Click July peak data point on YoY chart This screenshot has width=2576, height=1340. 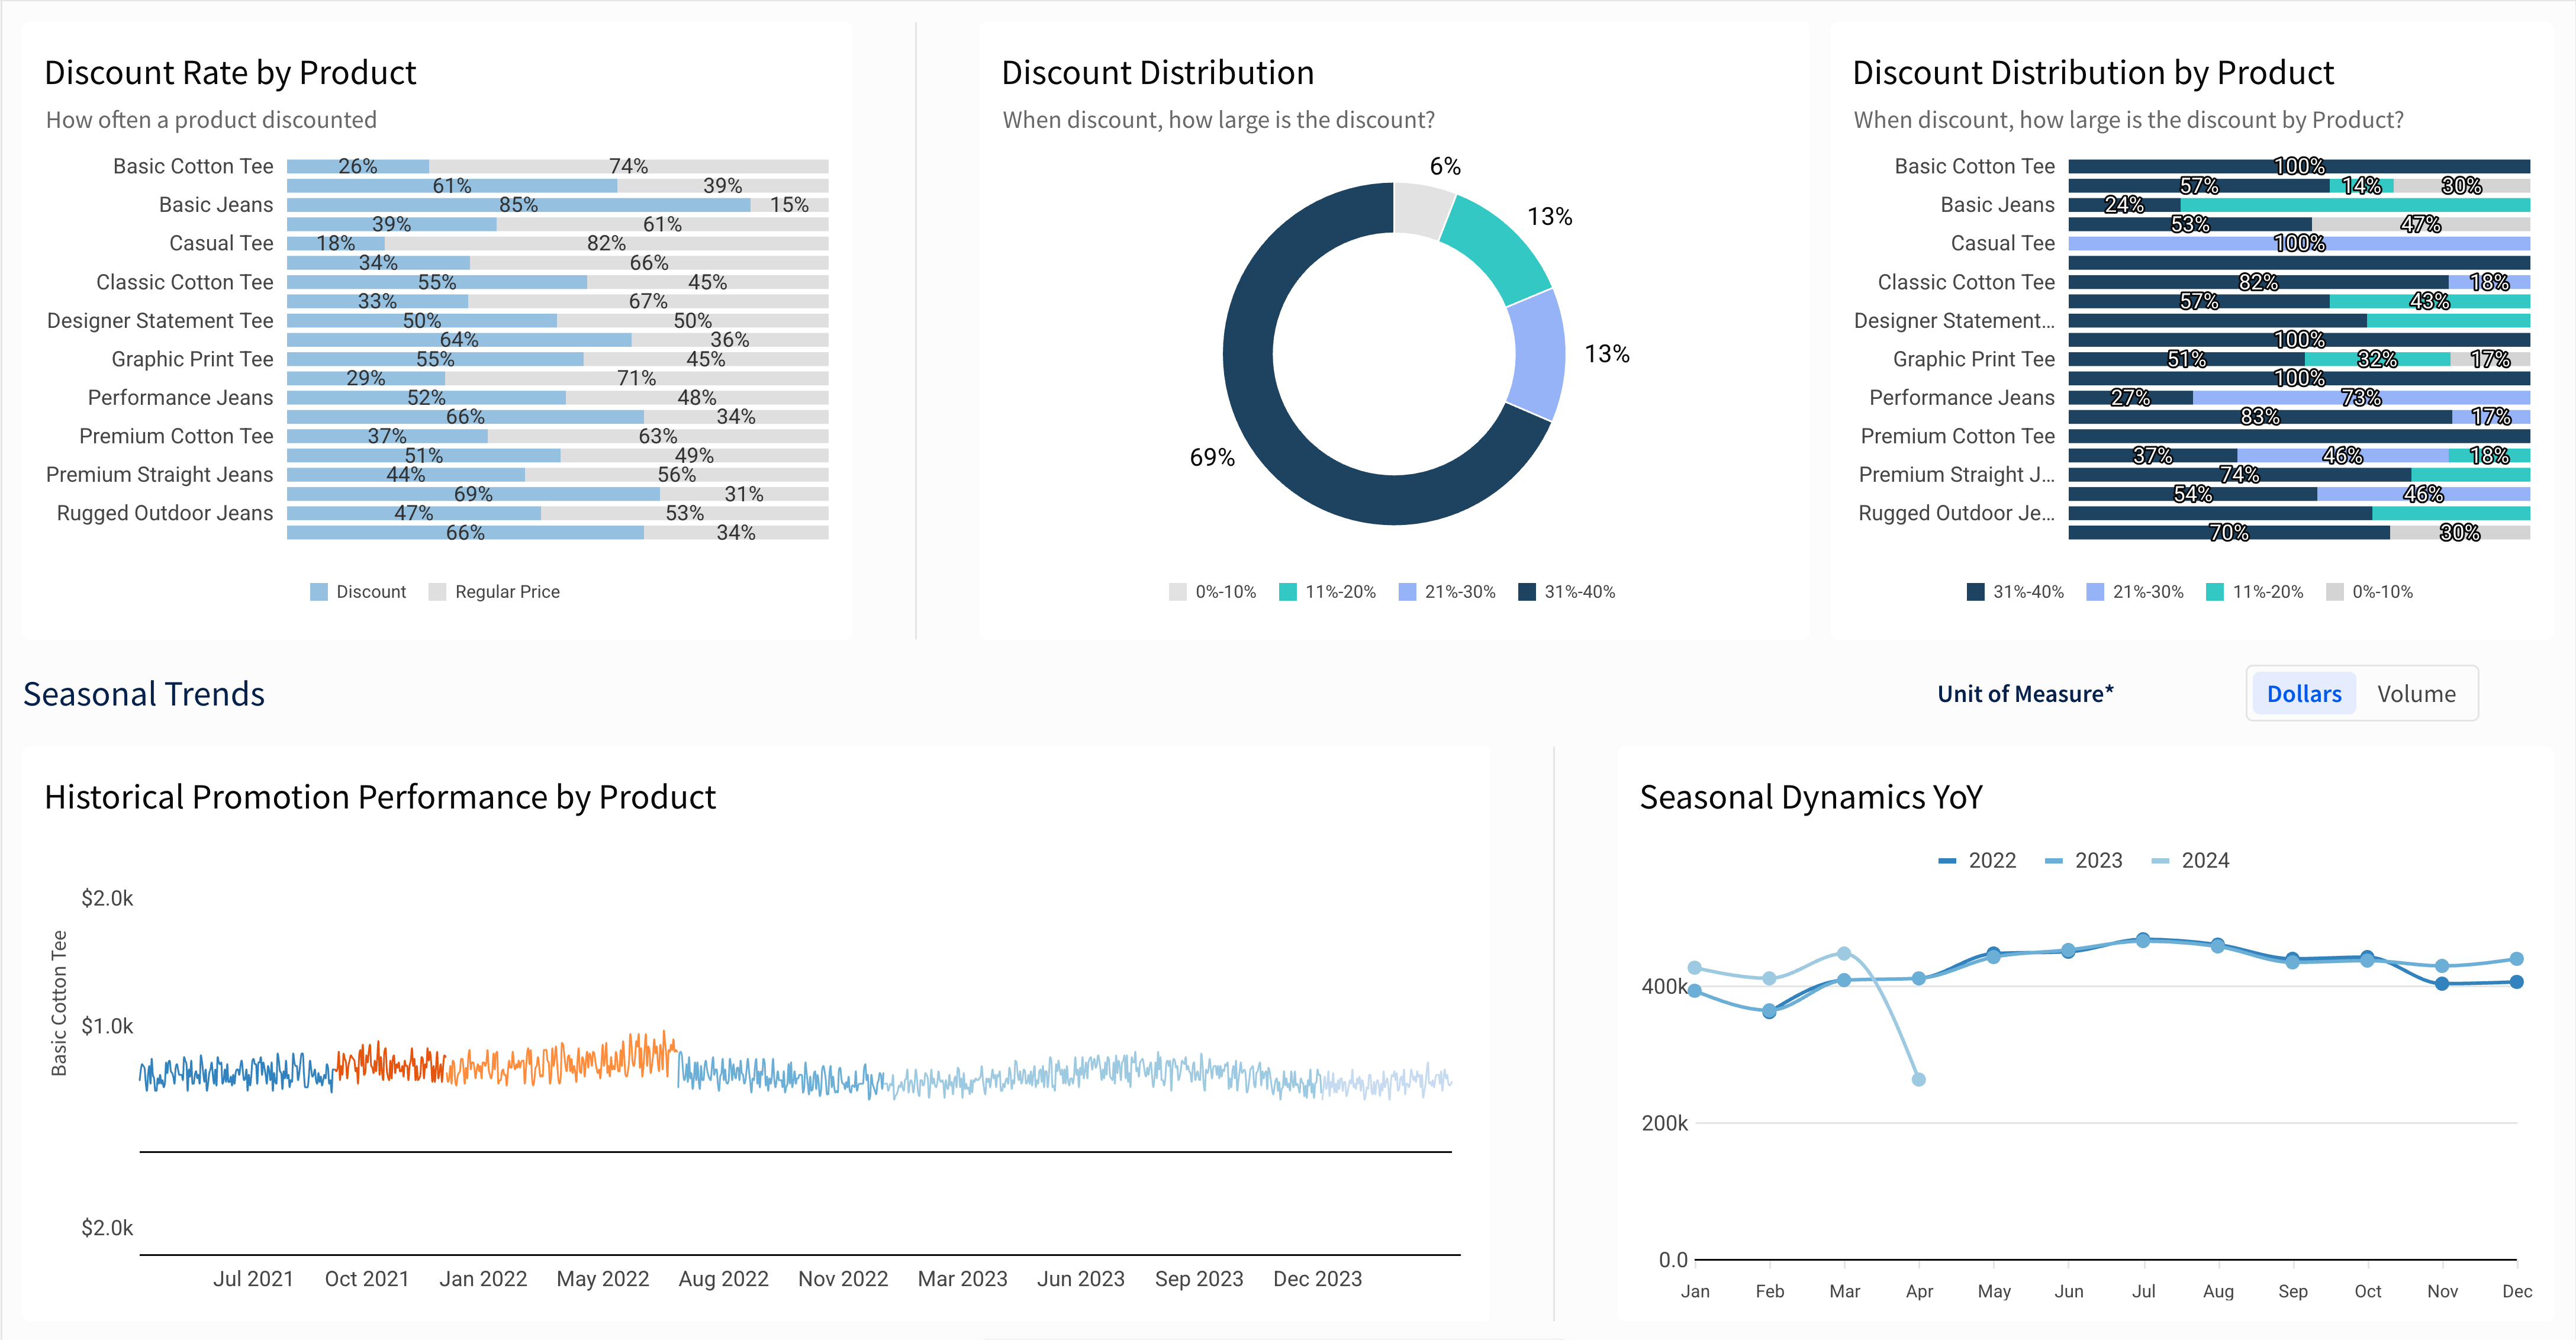2143,940
